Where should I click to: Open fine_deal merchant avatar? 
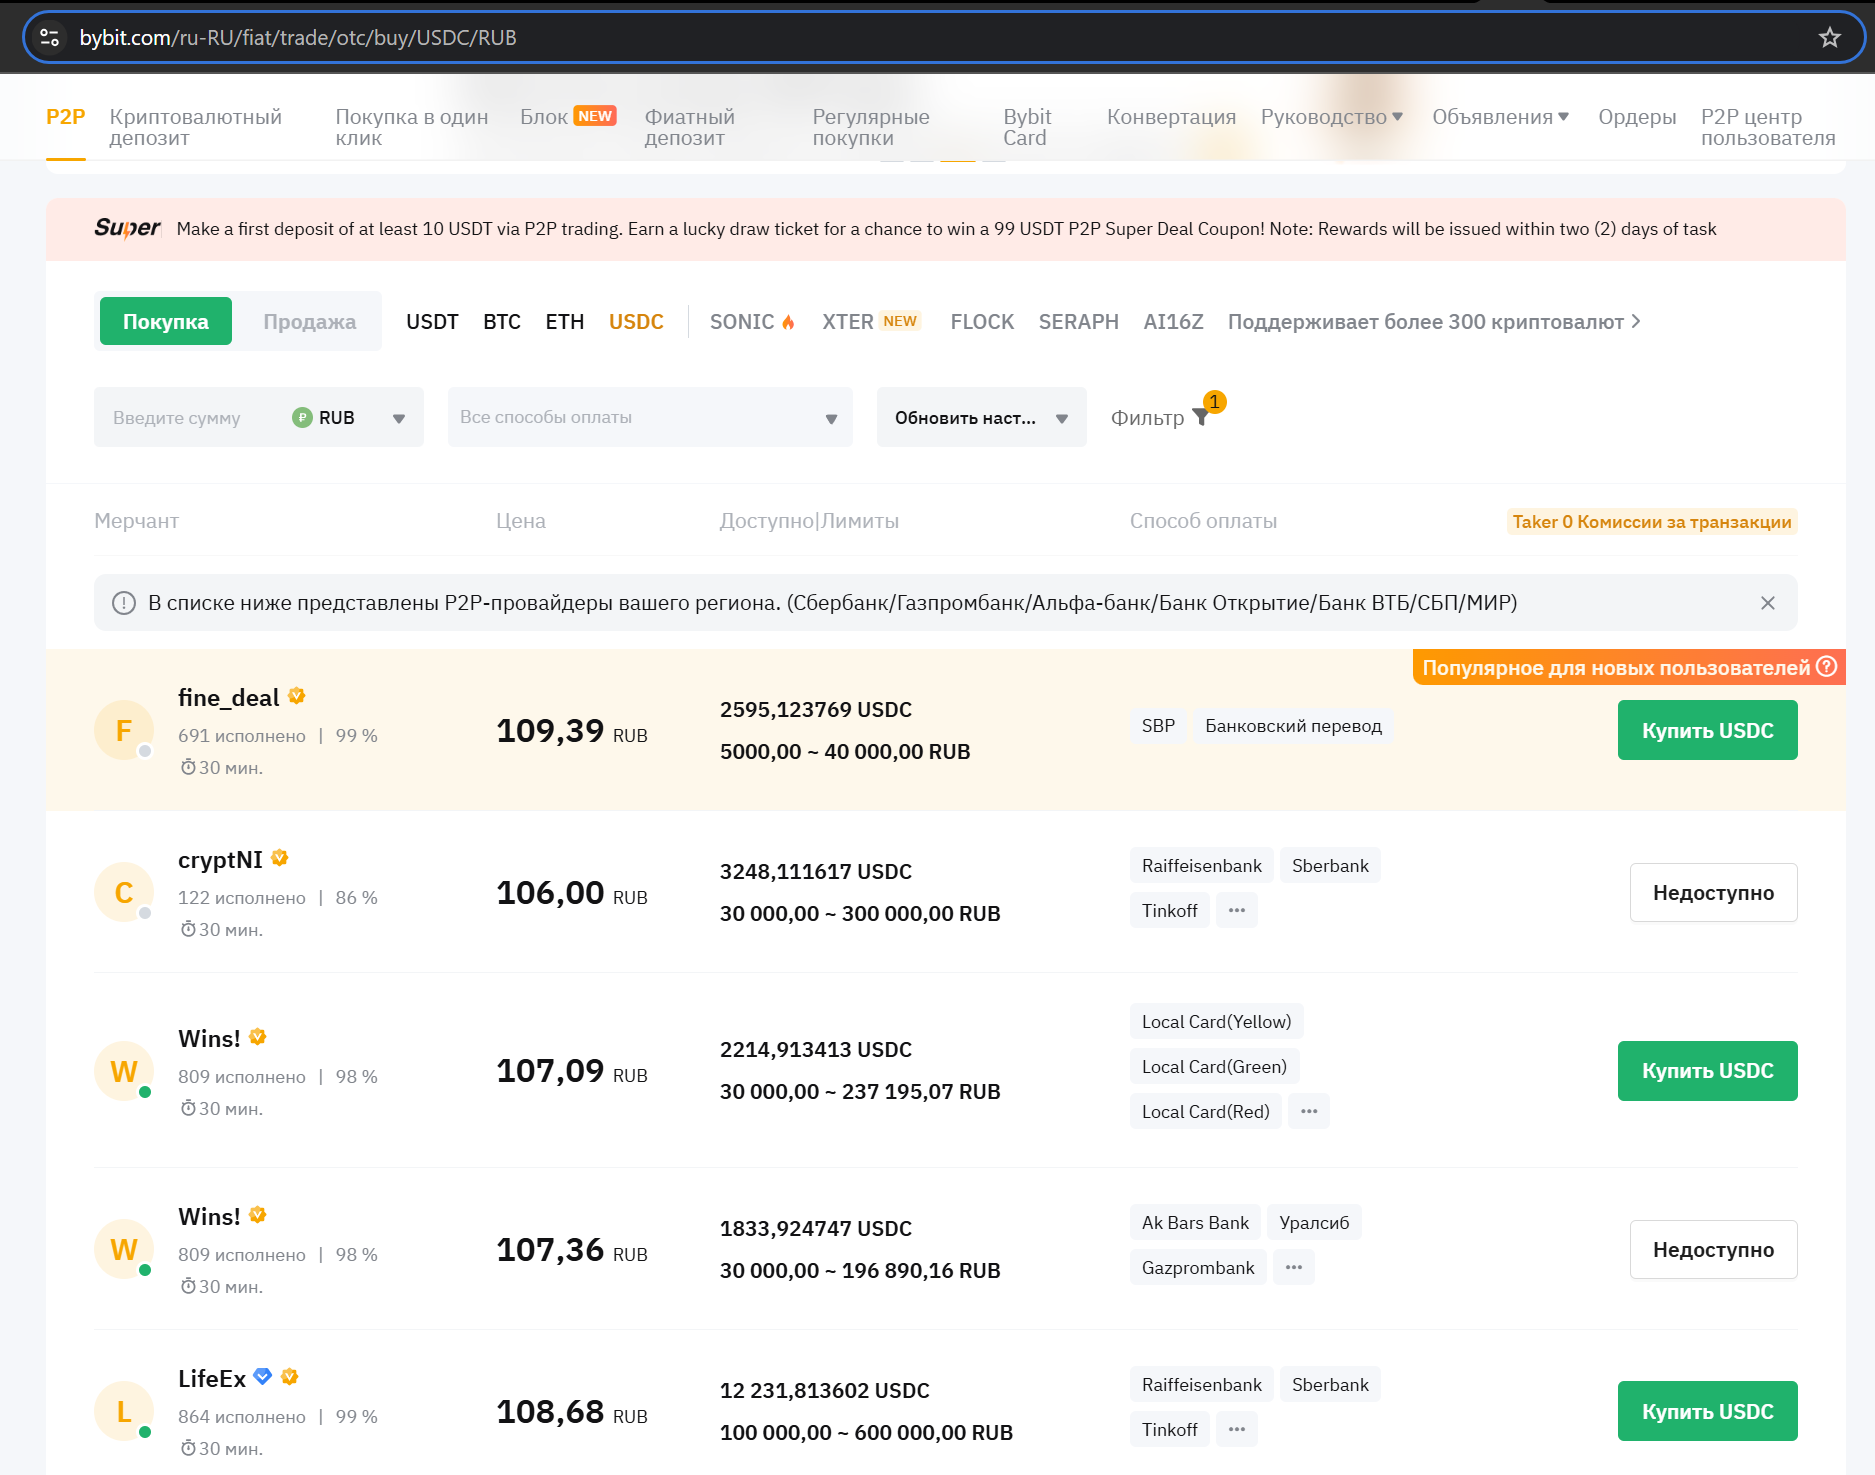pos(124,731)
